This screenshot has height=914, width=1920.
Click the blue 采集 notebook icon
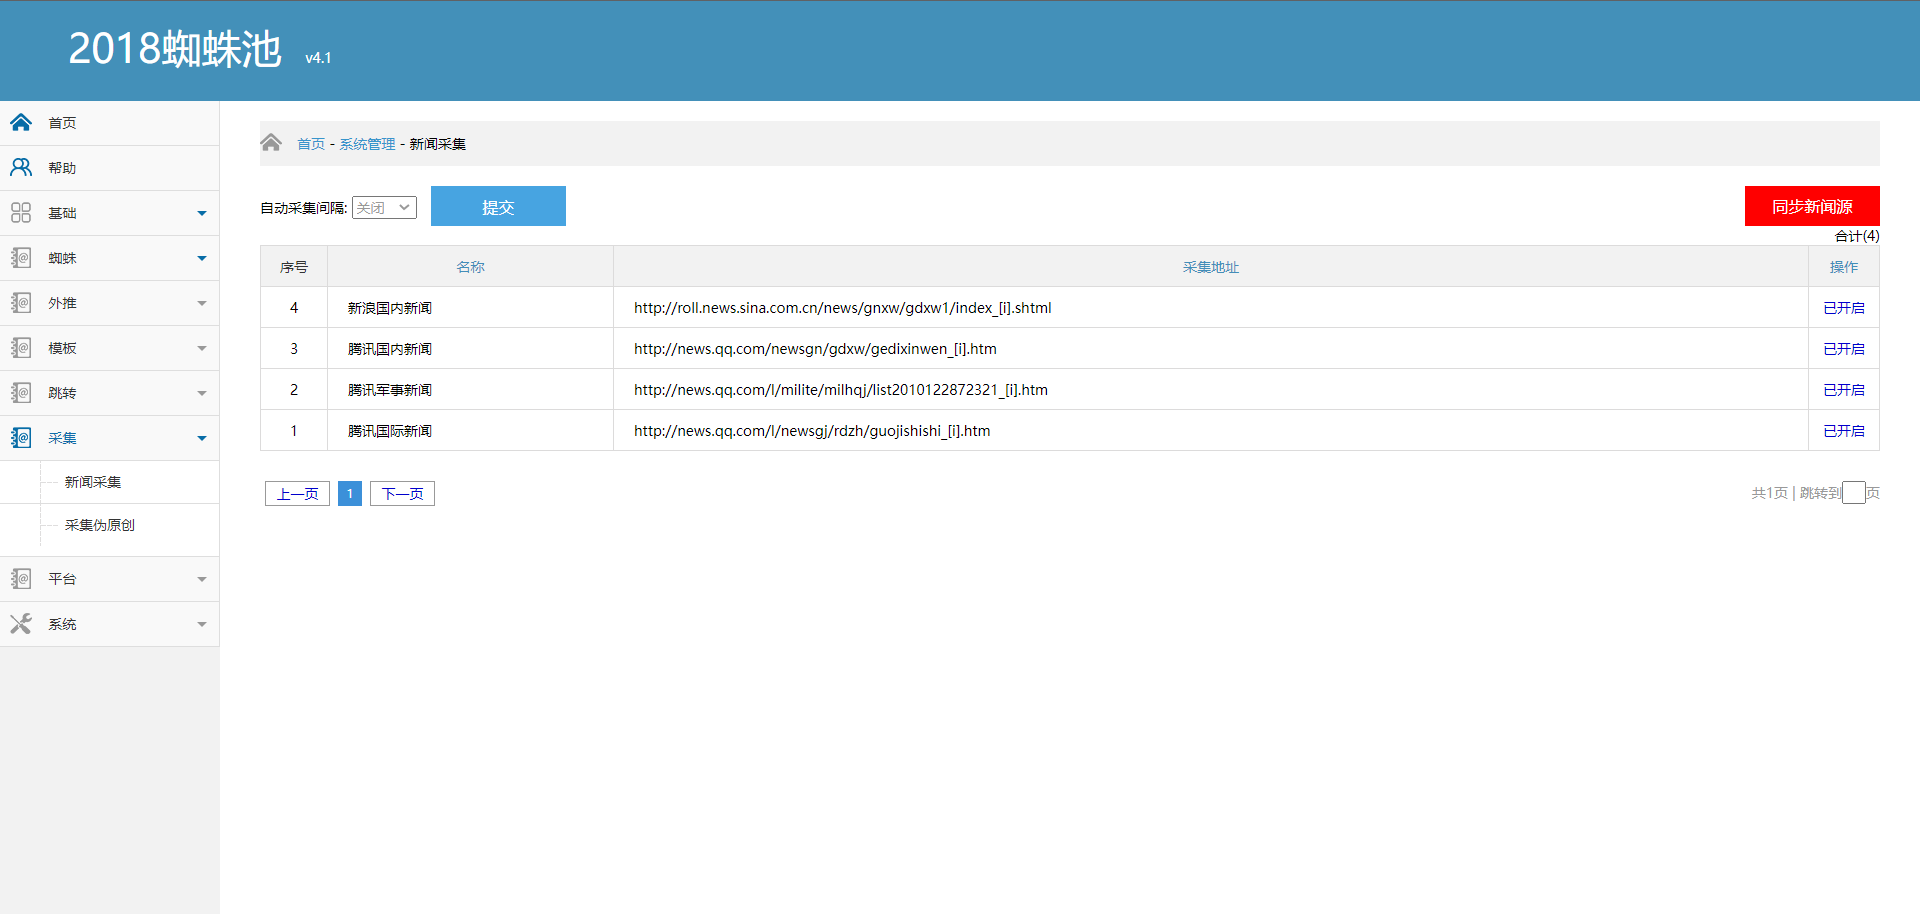(21, 438)
